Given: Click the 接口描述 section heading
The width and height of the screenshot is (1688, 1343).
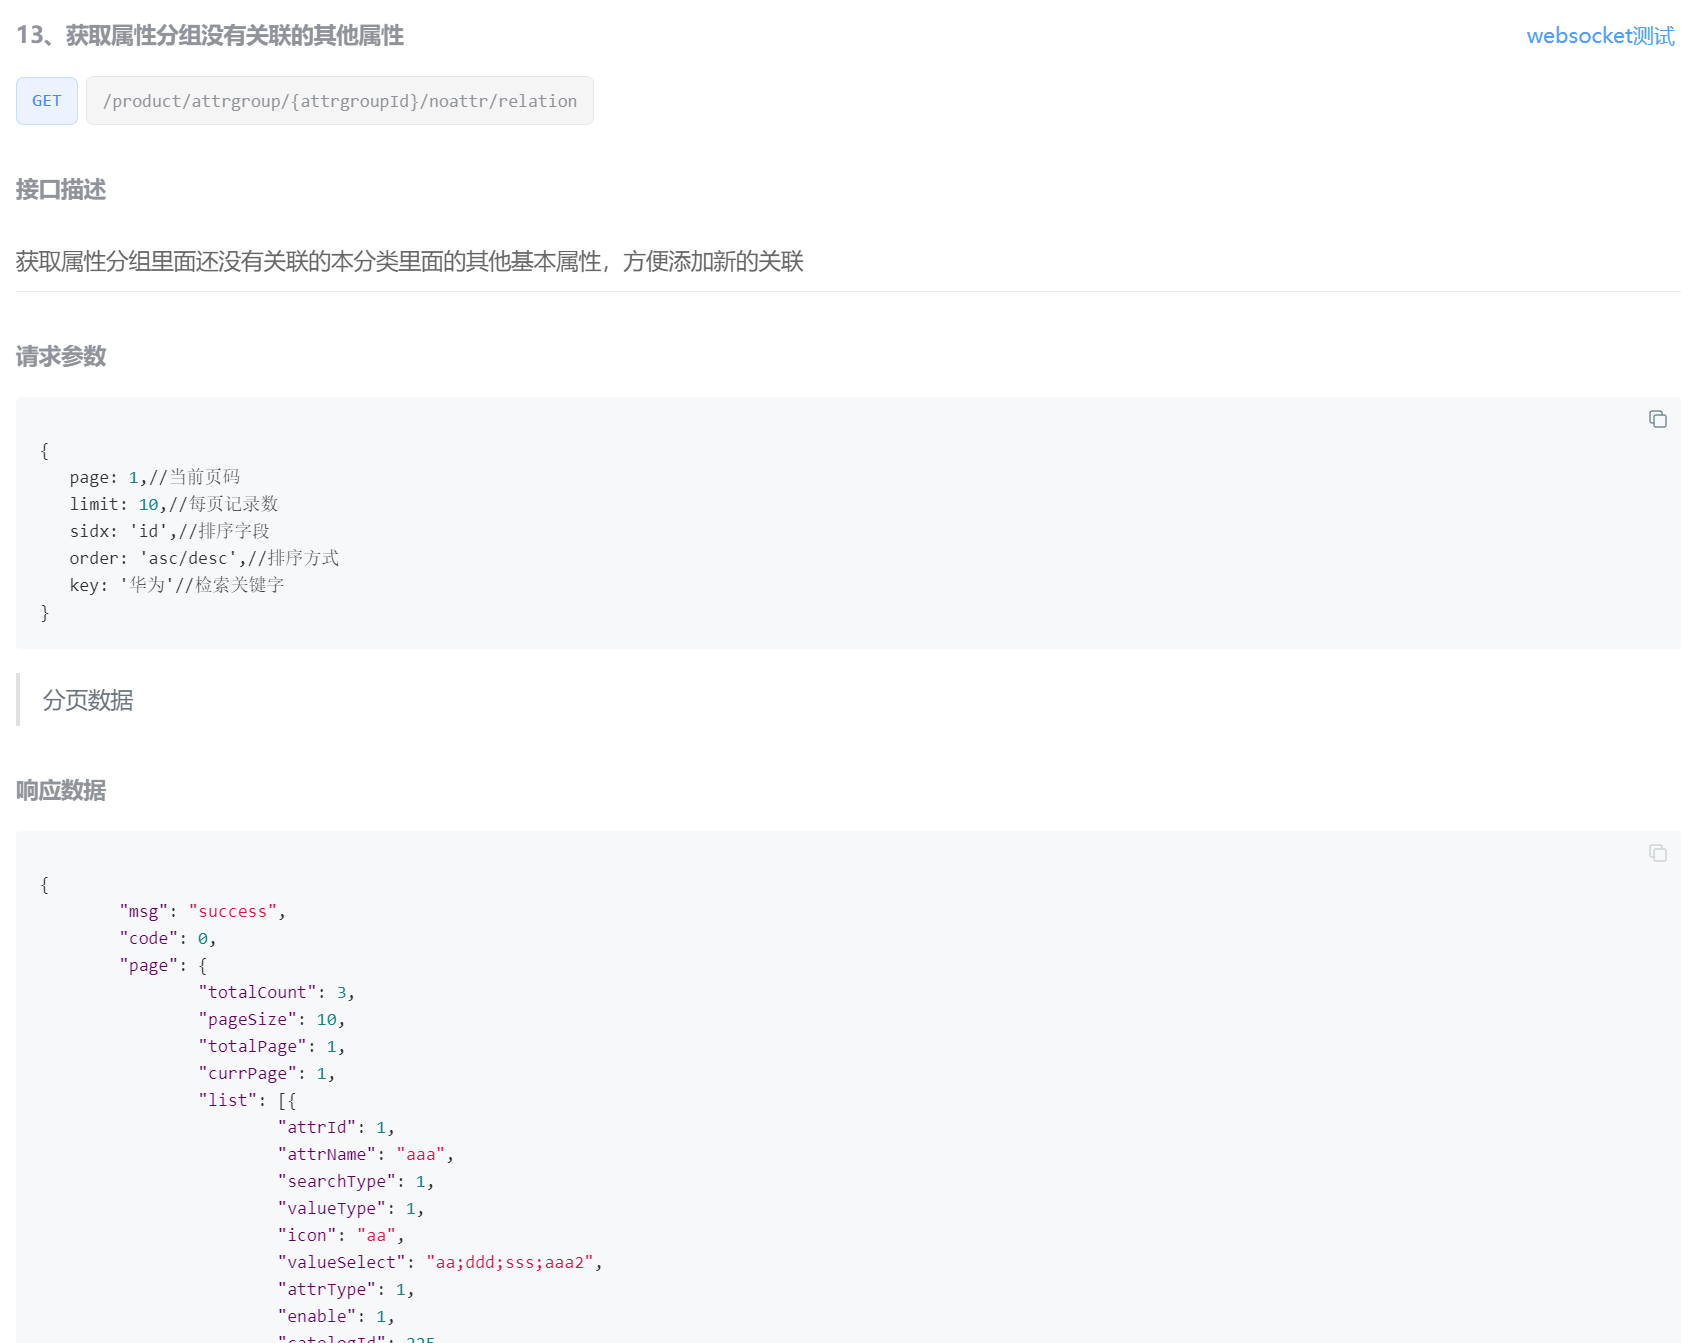Looking at the screenshot, I should pos(61,189).
